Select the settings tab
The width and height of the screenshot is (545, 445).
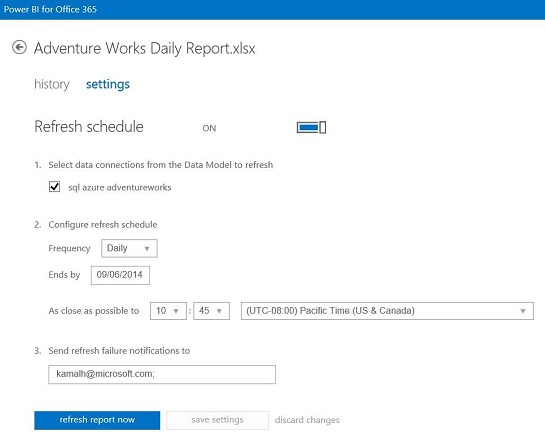[x=108, y=84]
